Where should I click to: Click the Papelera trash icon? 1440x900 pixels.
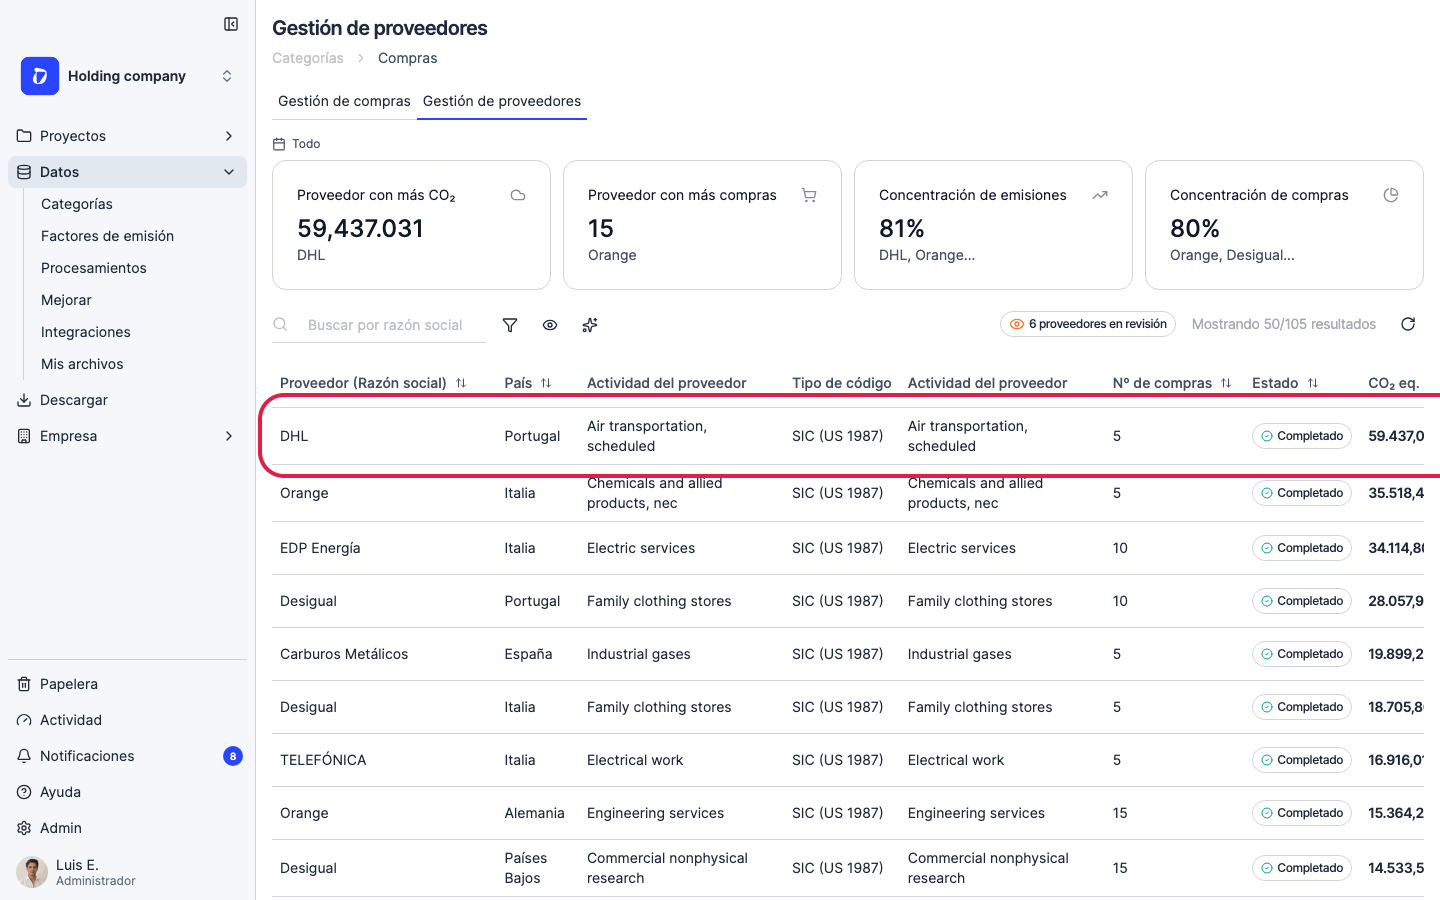point(24,684)
